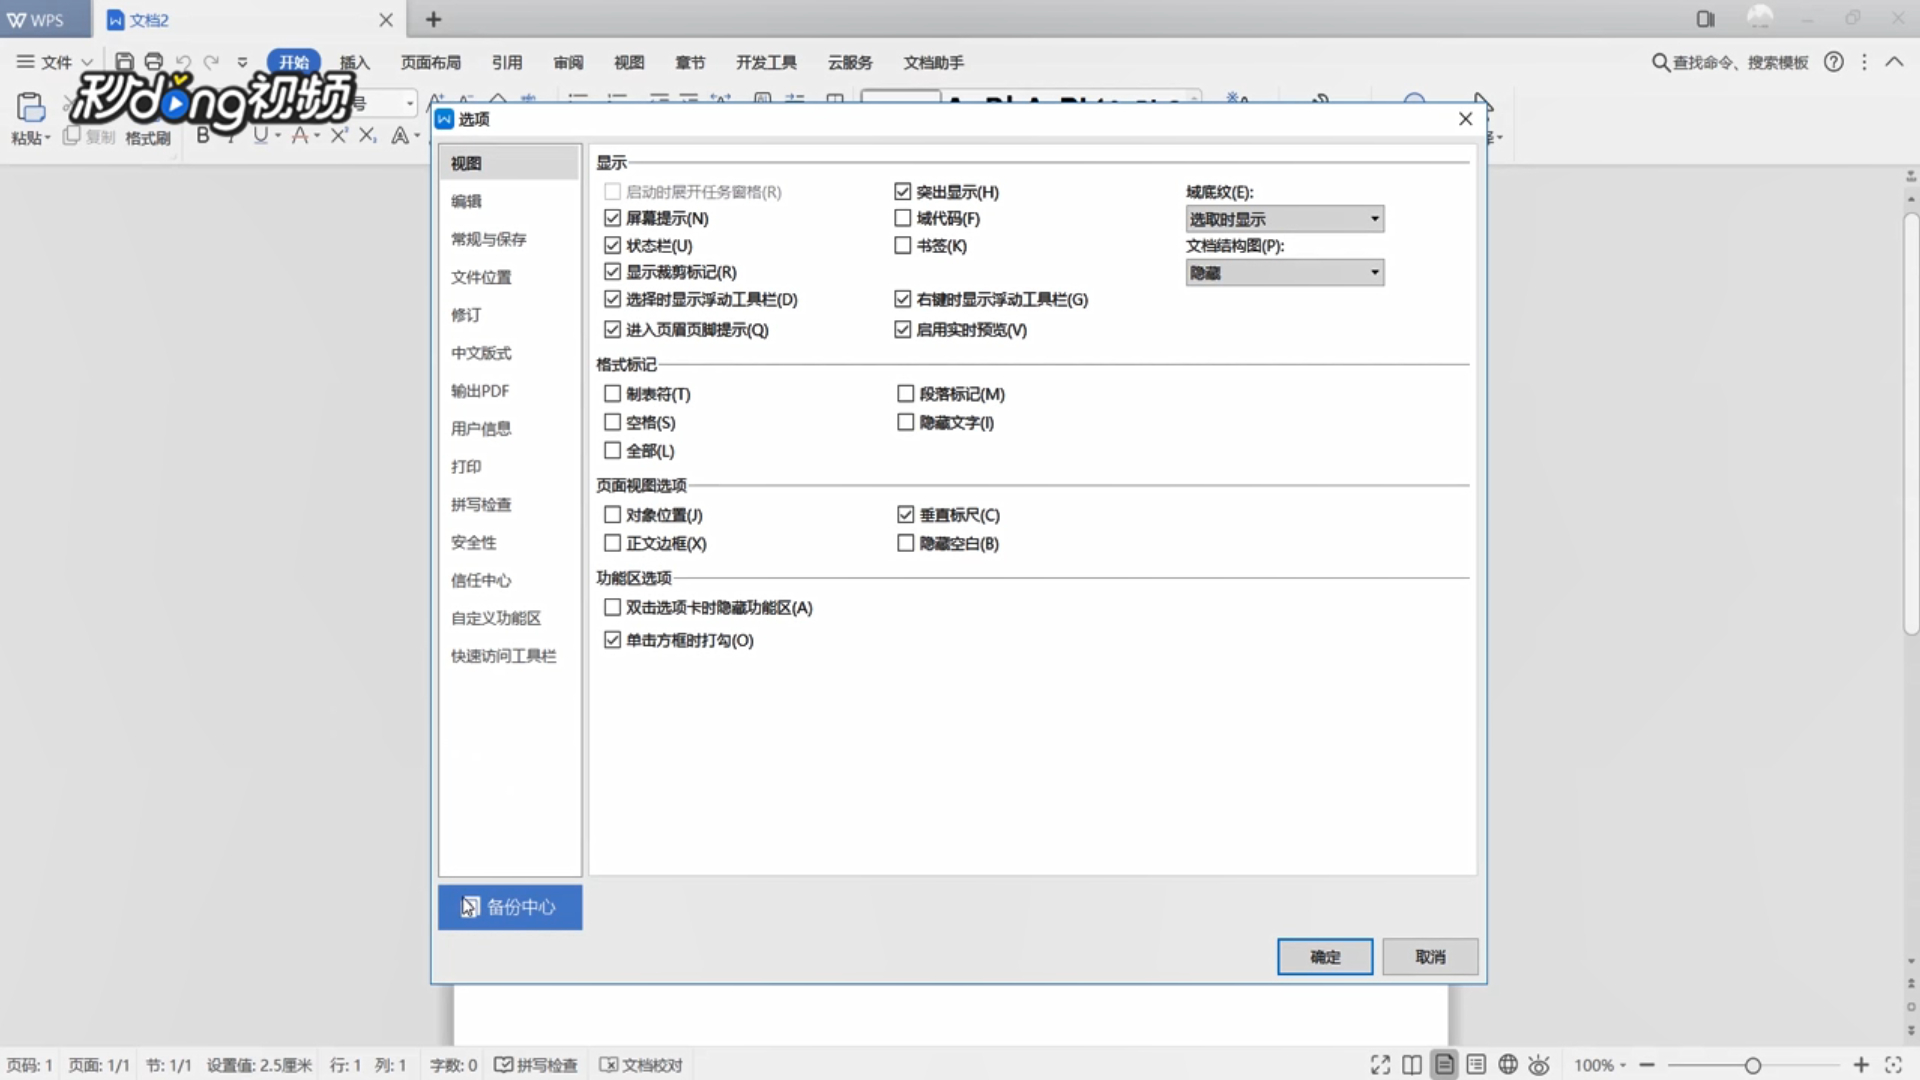This screenshot has width=1920, height=1080.
Task: Open the 域底纹 dropdown showing 选取时显示
Action: 1284,219
